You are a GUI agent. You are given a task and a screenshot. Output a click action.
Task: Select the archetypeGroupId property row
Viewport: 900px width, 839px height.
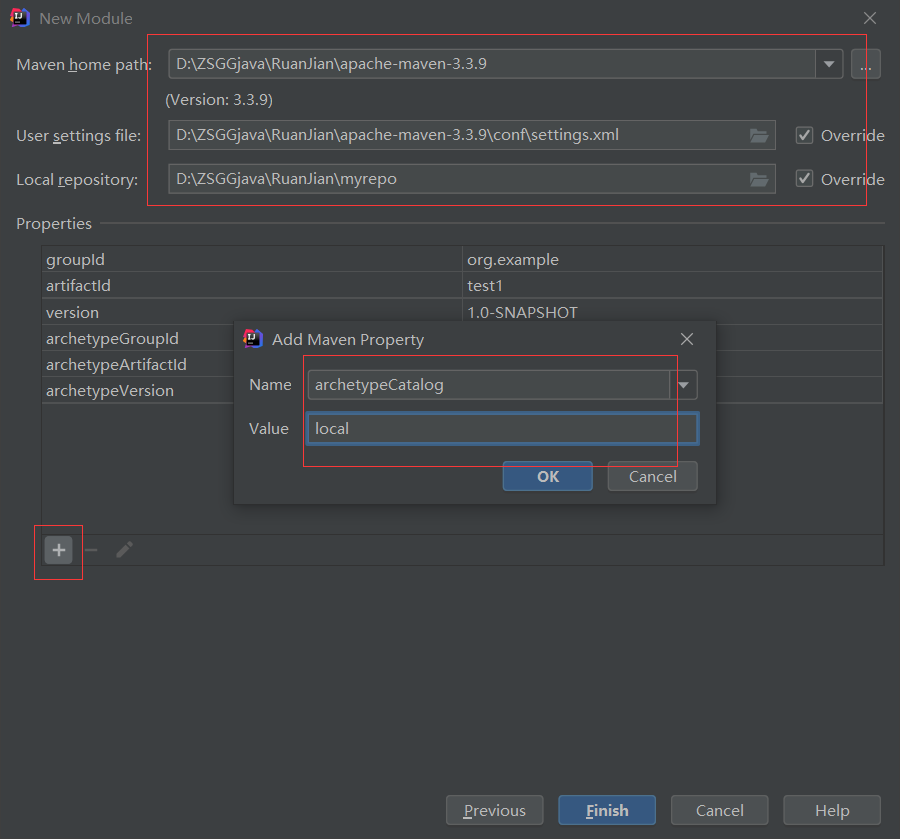[138, 339]
